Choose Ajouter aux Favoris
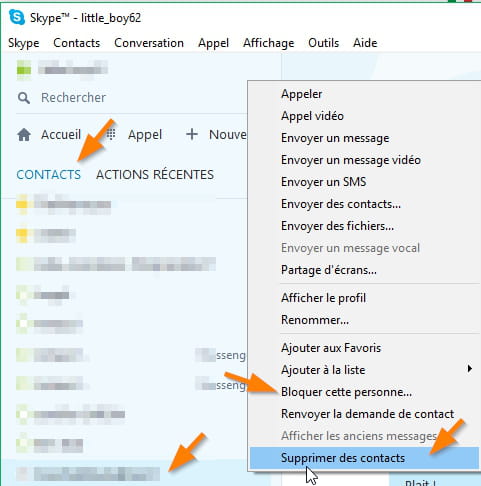The height and width of the screenshot is (486, 481). point(331,348)
